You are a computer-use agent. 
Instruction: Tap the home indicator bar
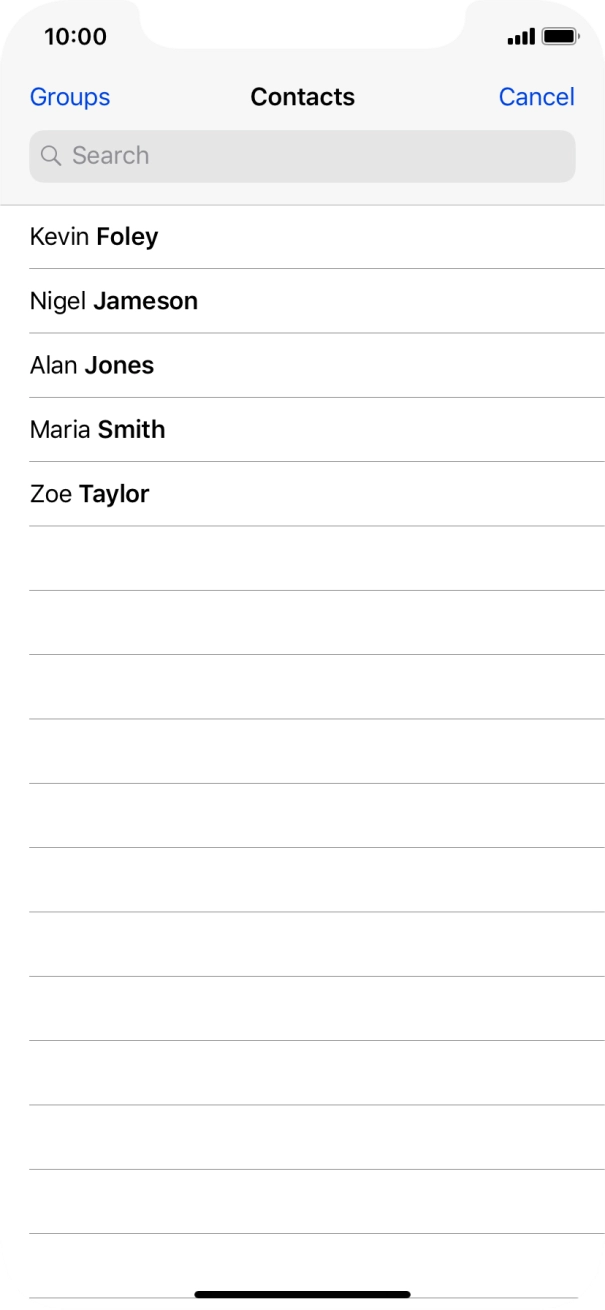tap(302, 1294)
